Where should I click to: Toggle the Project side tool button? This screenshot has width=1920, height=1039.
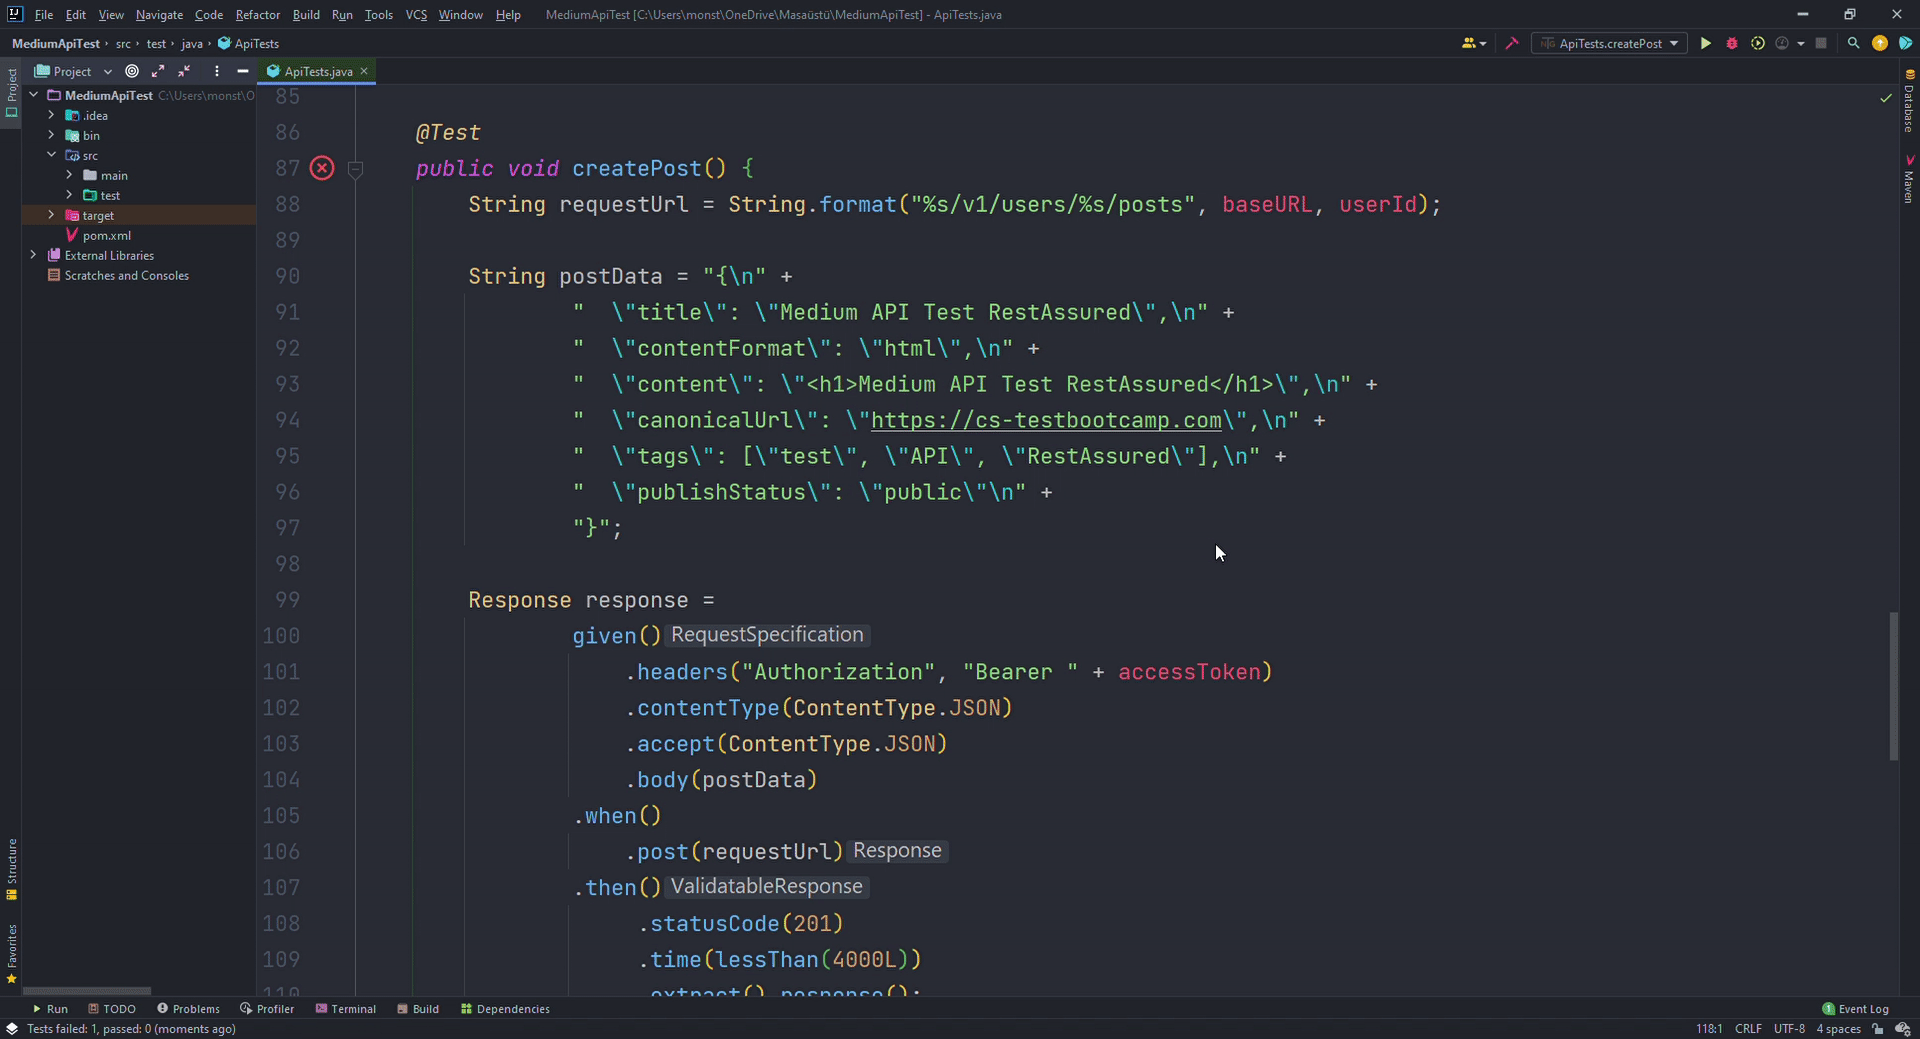(11, 92)
